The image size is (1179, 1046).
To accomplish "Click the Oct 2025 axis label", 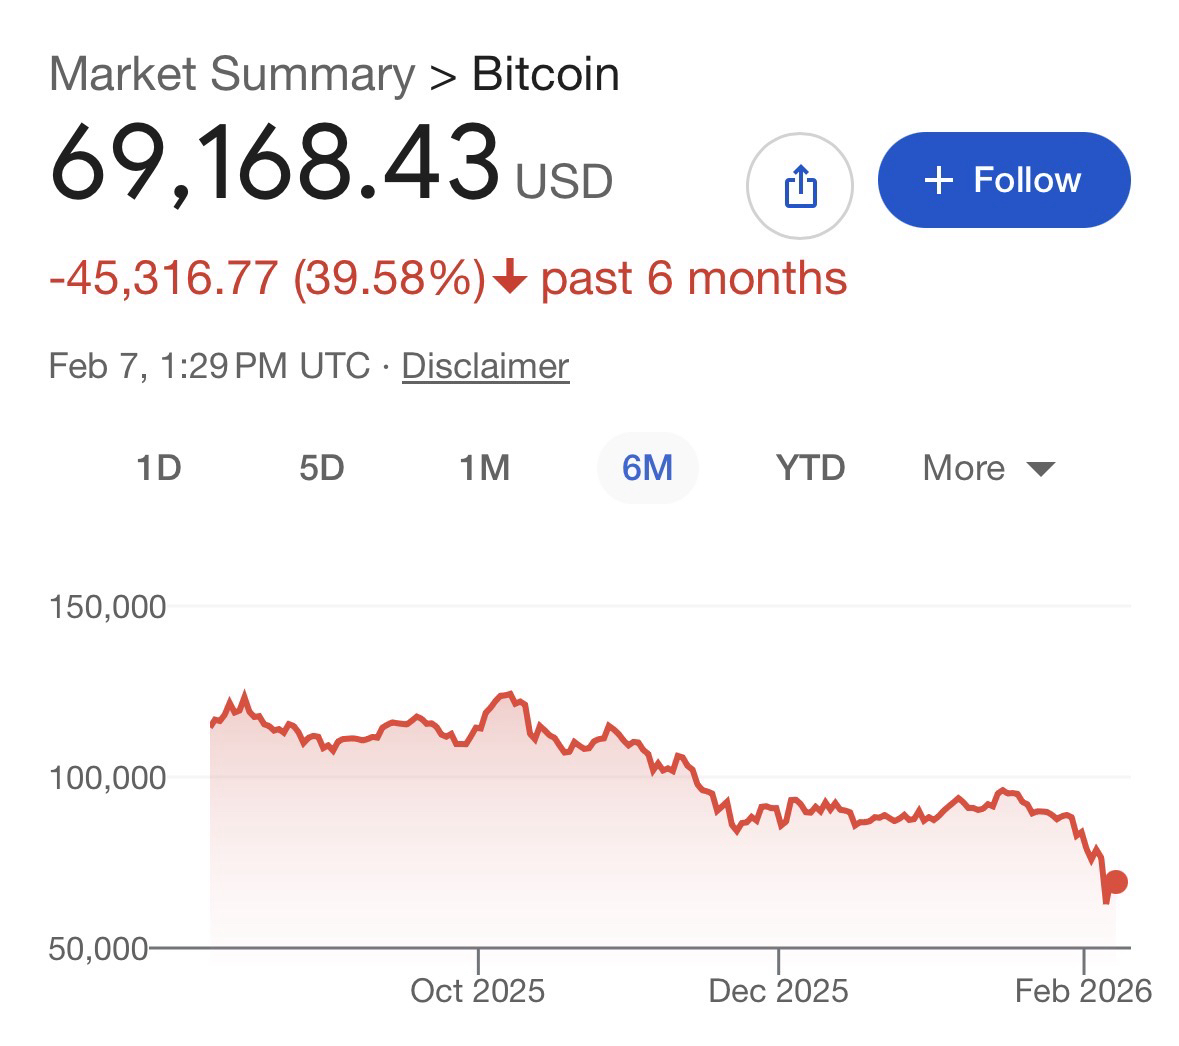I will click(478, 991).
